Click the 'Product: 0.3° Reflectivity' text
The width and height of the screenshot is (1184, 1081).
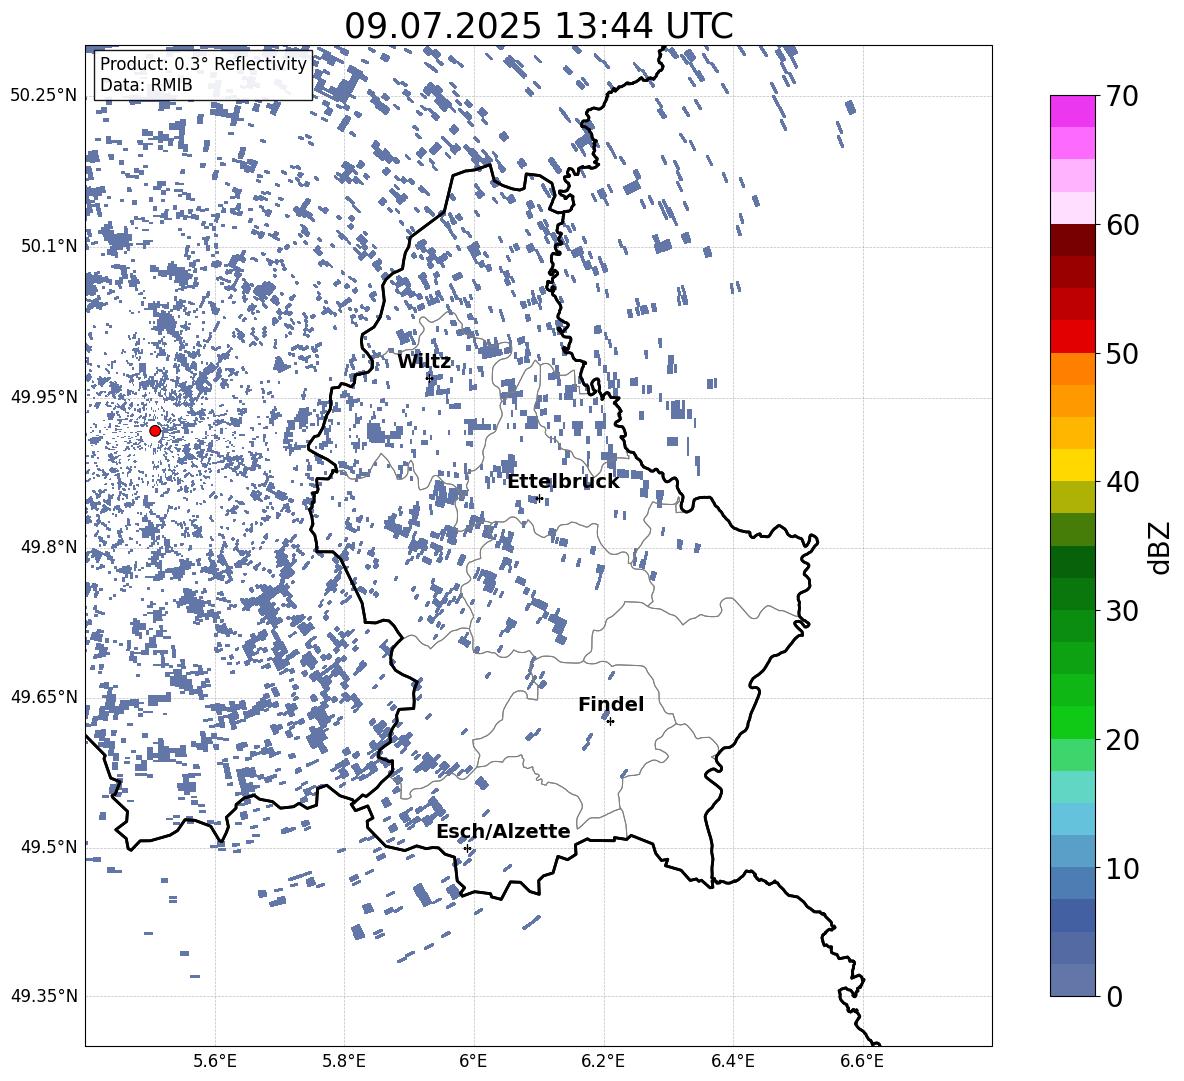(x=203, y=64)
